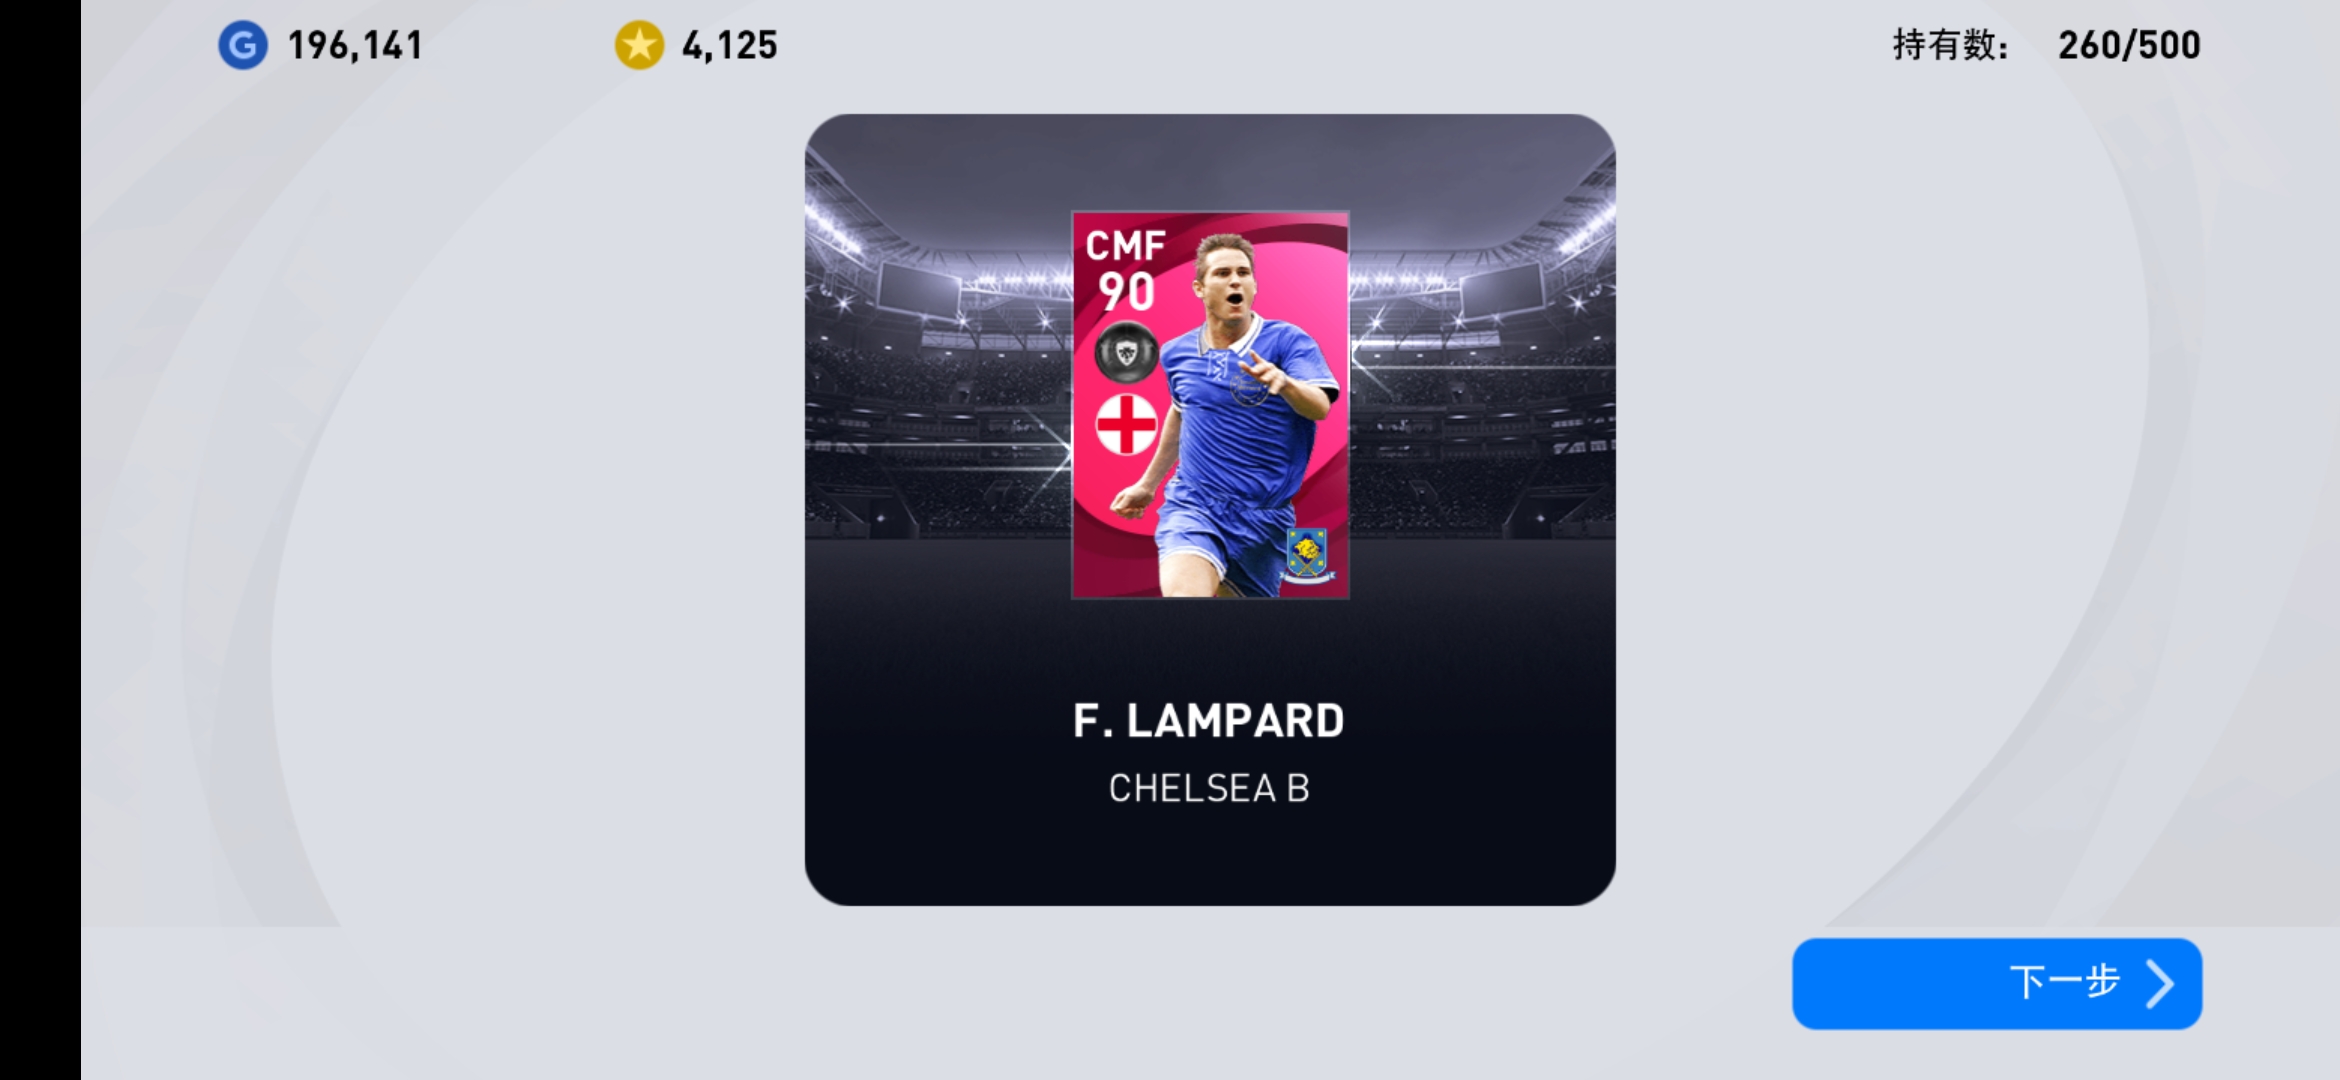2340x1080 pixels.
Task: Tap the gold star myClub coin icon
Action: 639,45
